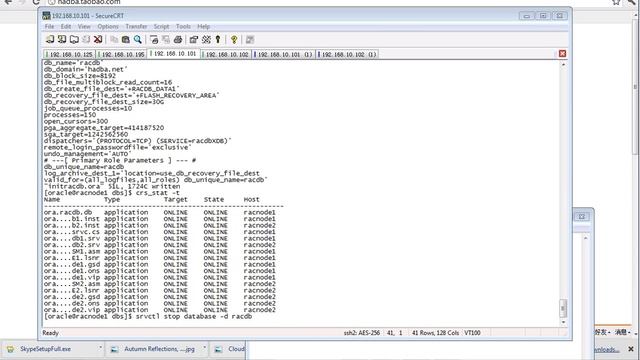The height and width of the screenshot is (360, 640).
Task: Open the File menu
Action: (49, 26)
